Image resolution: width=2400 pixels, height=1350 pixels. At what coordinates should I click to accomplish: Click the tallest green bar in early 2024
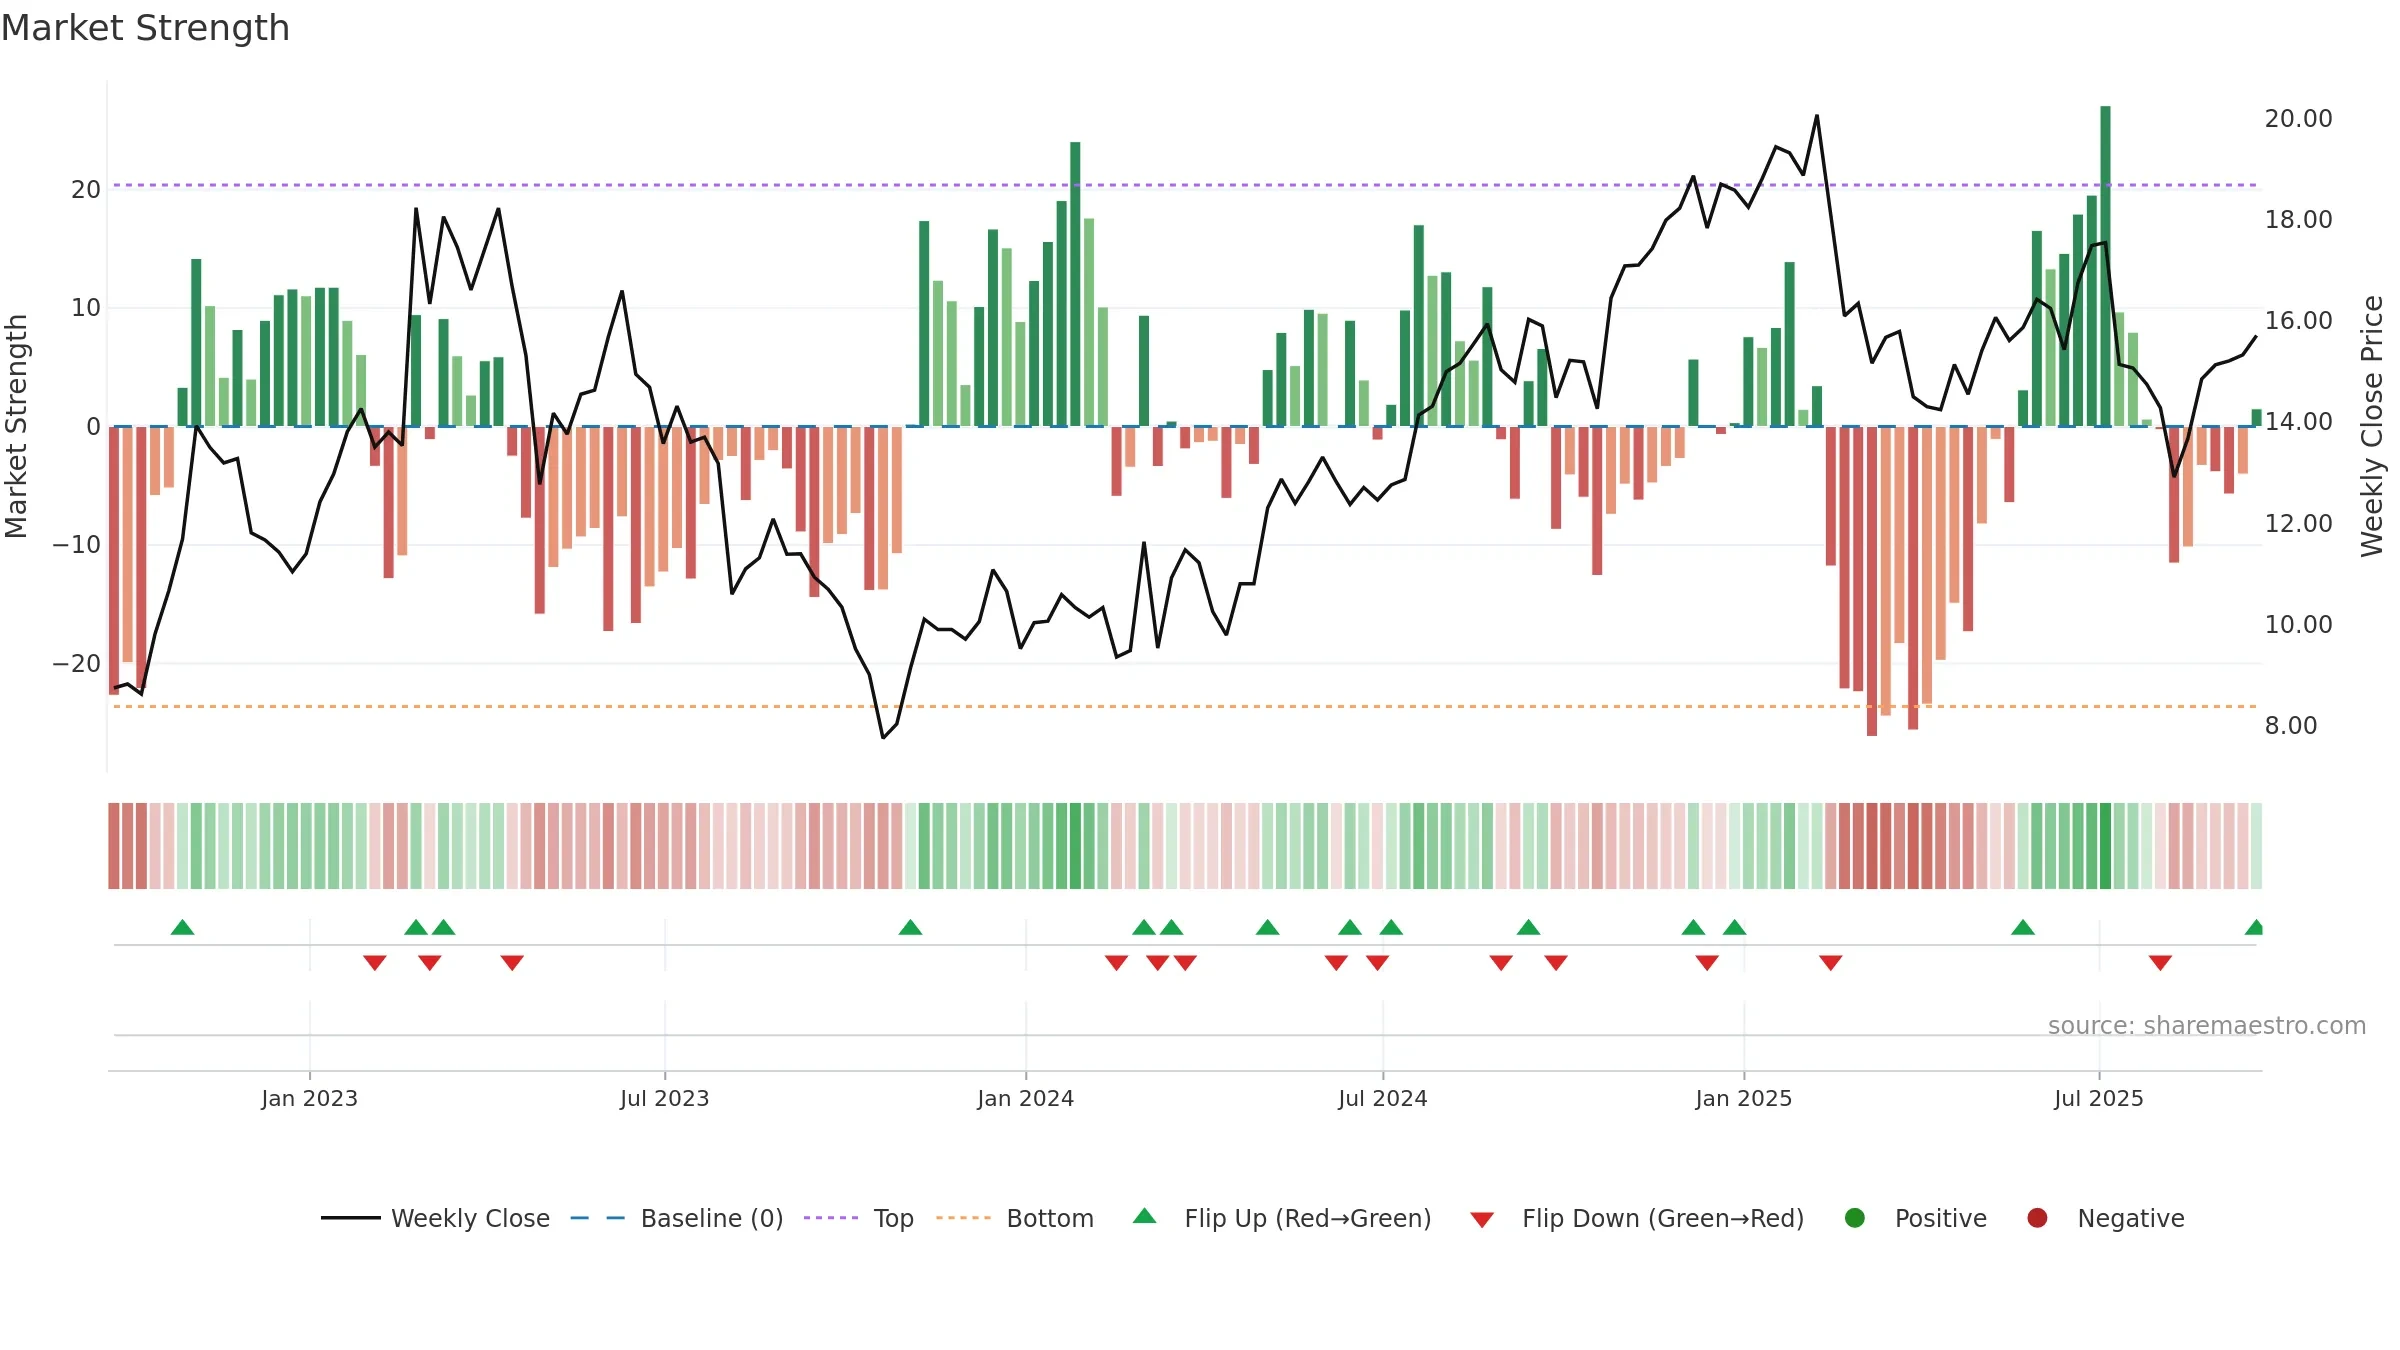pos(1075,284)
